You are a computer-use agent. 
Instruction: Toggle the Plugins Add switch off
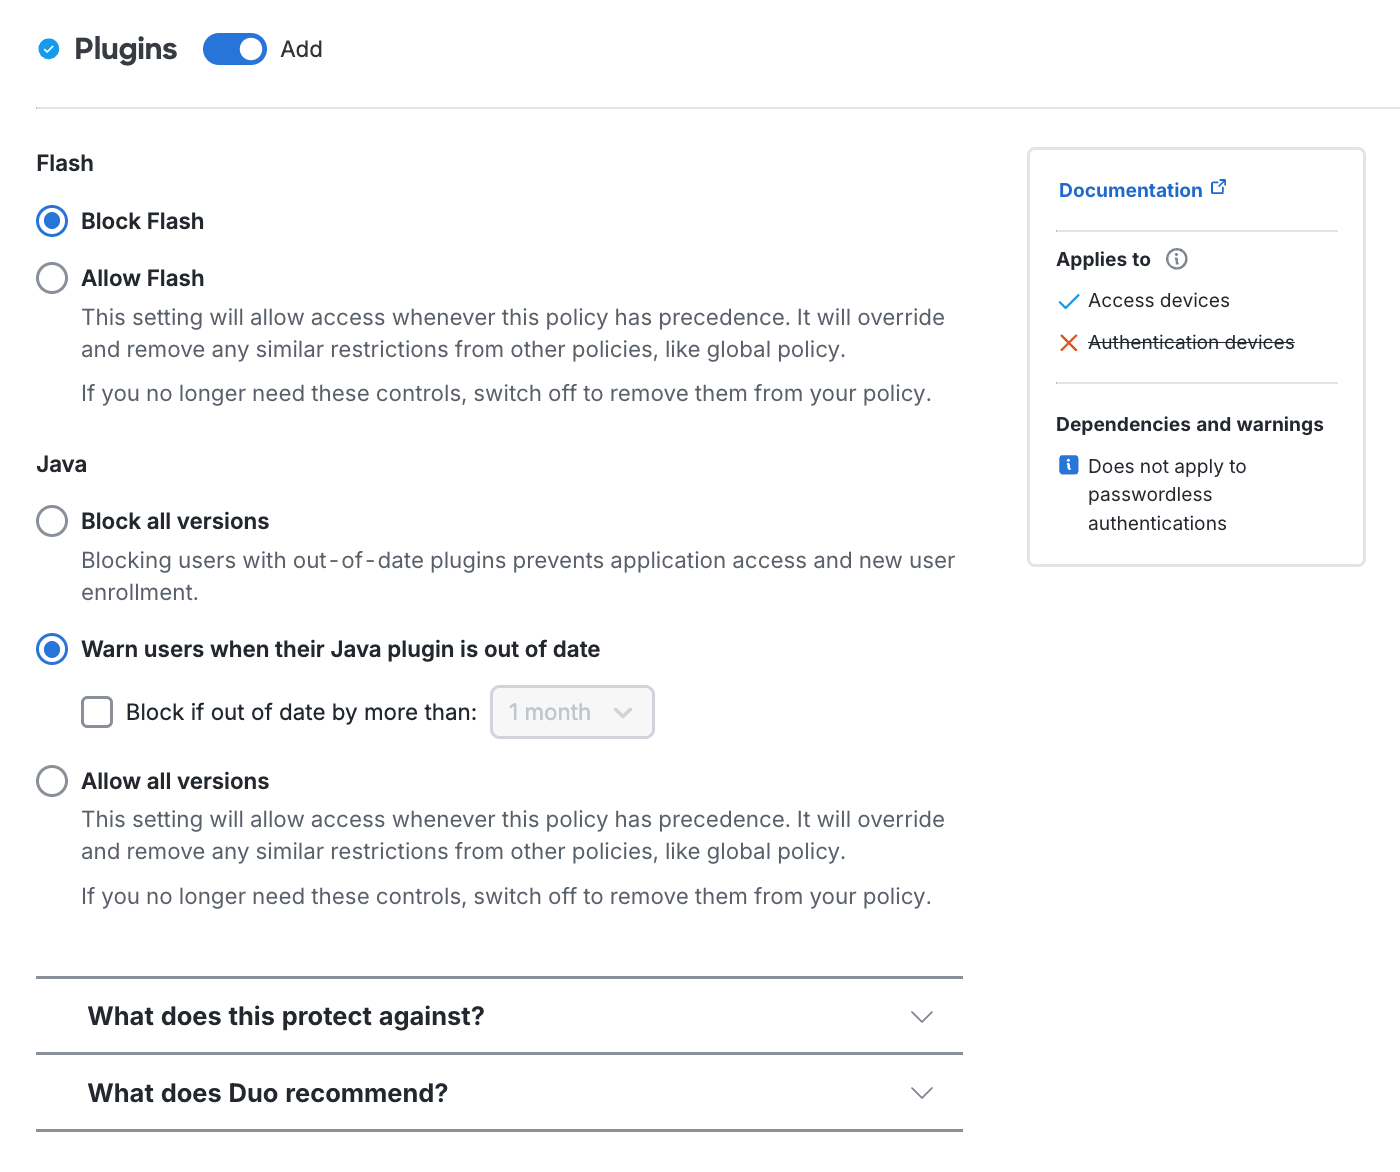click(234, 48)
